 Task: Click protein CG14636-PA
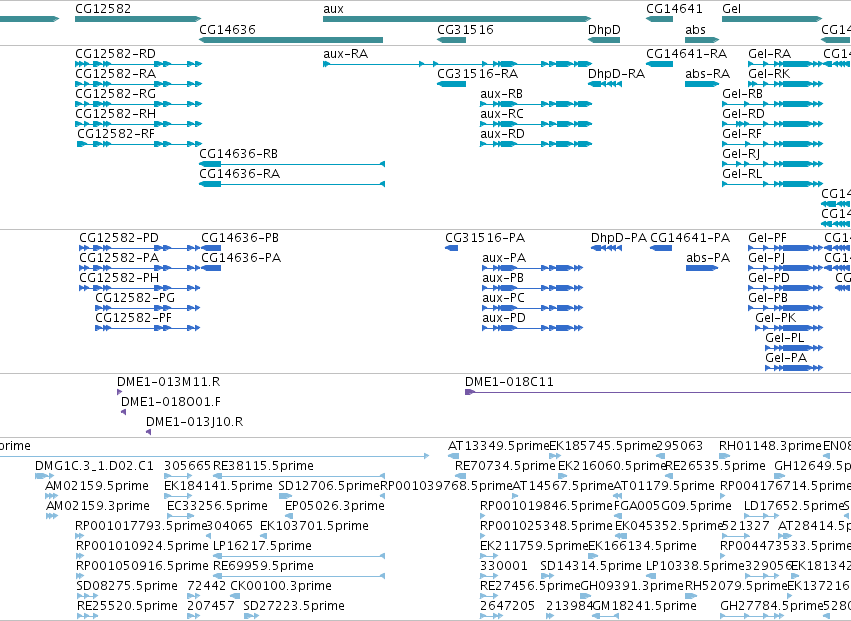coord(211,268)
